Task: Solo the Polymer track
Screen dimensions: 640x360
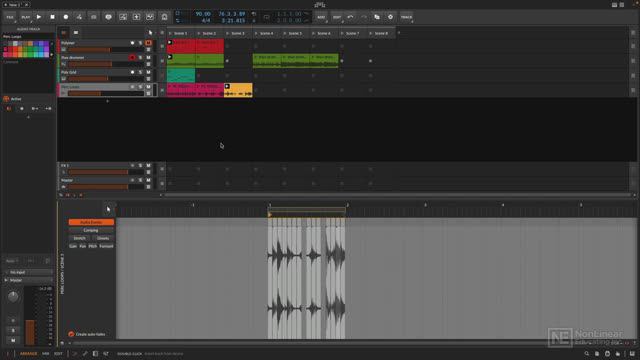Action: [x=140, y=43]
